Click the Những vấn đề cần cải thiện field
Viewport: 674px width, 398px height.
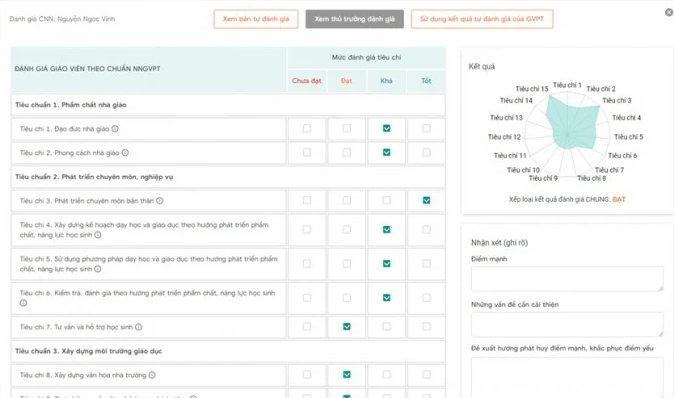point(567,324)
